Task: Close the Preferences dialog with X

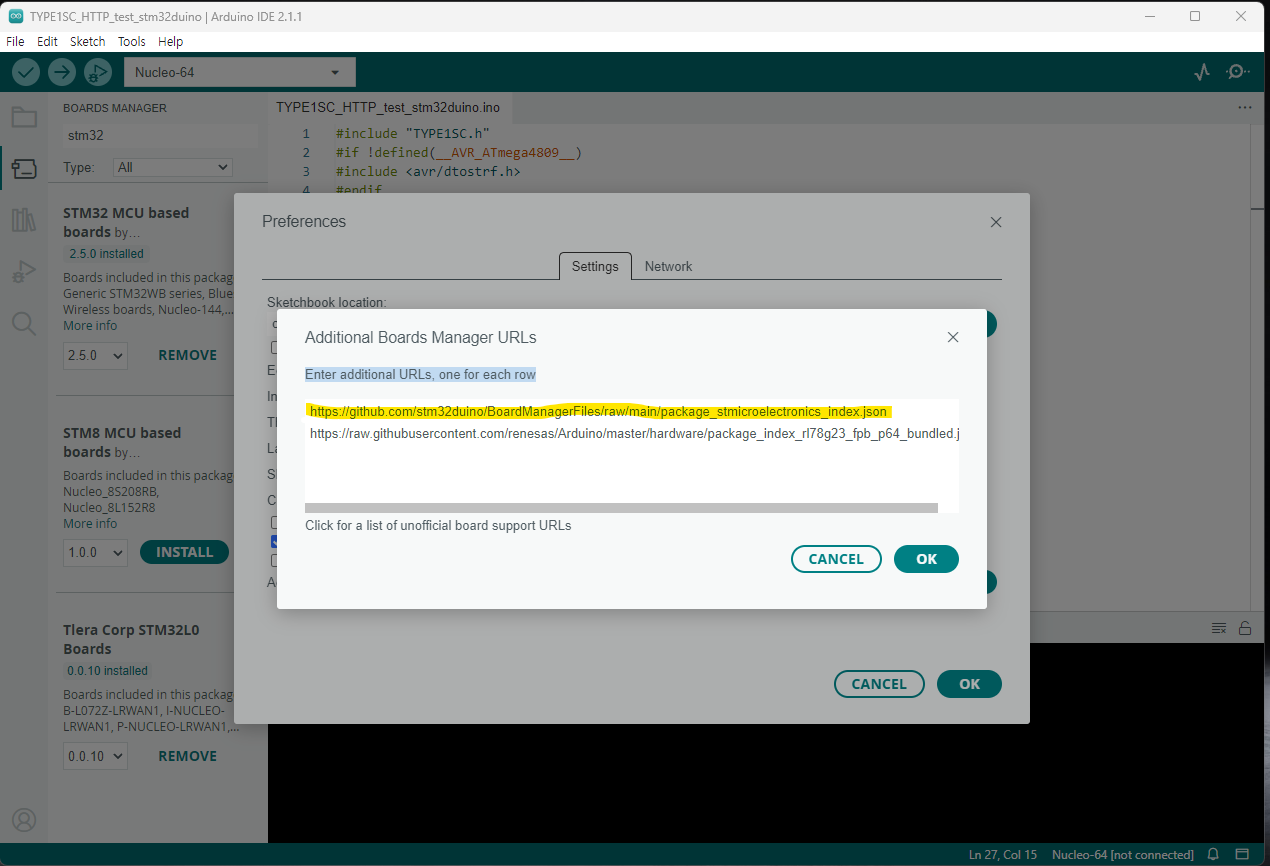Action: click(x=996, y=222)
